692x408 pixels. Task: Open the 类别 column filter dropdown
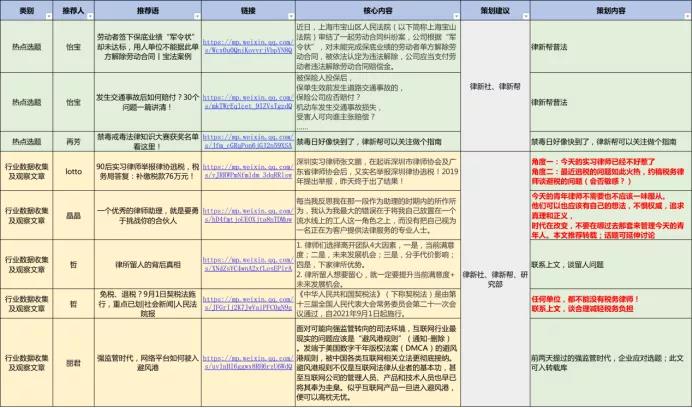click(x=49, y=16)
